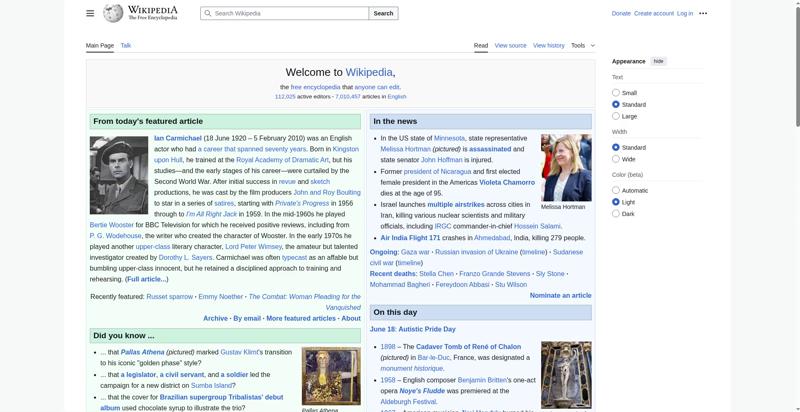The image size is (800, 412).
Task: Select Dark color mode
Action: [616, 214]
